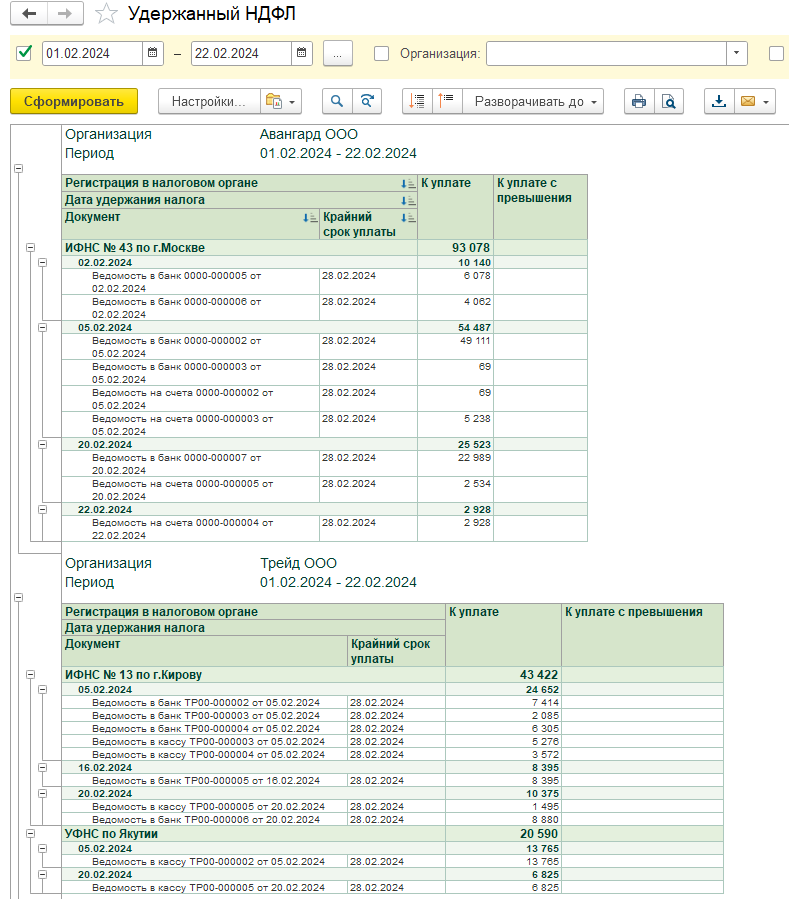This screenshot has height=899, width=789.
Task: Collapse the Авангард ООО organization section
Action: 18,169
